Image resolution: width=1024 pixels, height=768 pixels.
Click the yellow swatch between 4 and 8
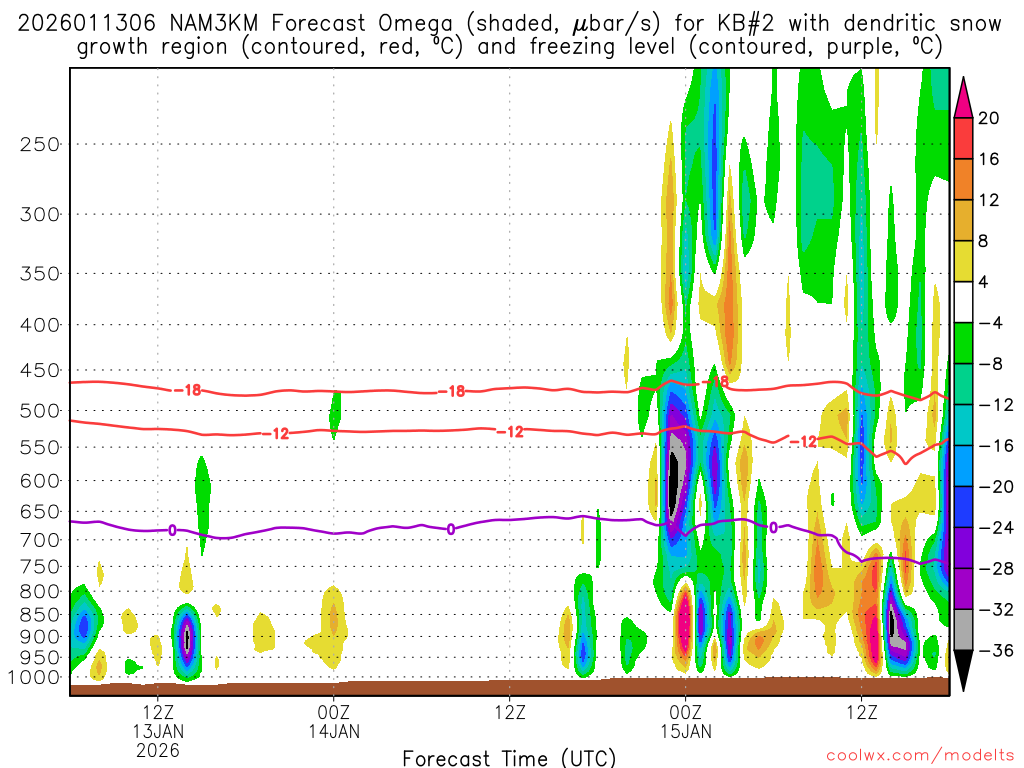point(963,261)
